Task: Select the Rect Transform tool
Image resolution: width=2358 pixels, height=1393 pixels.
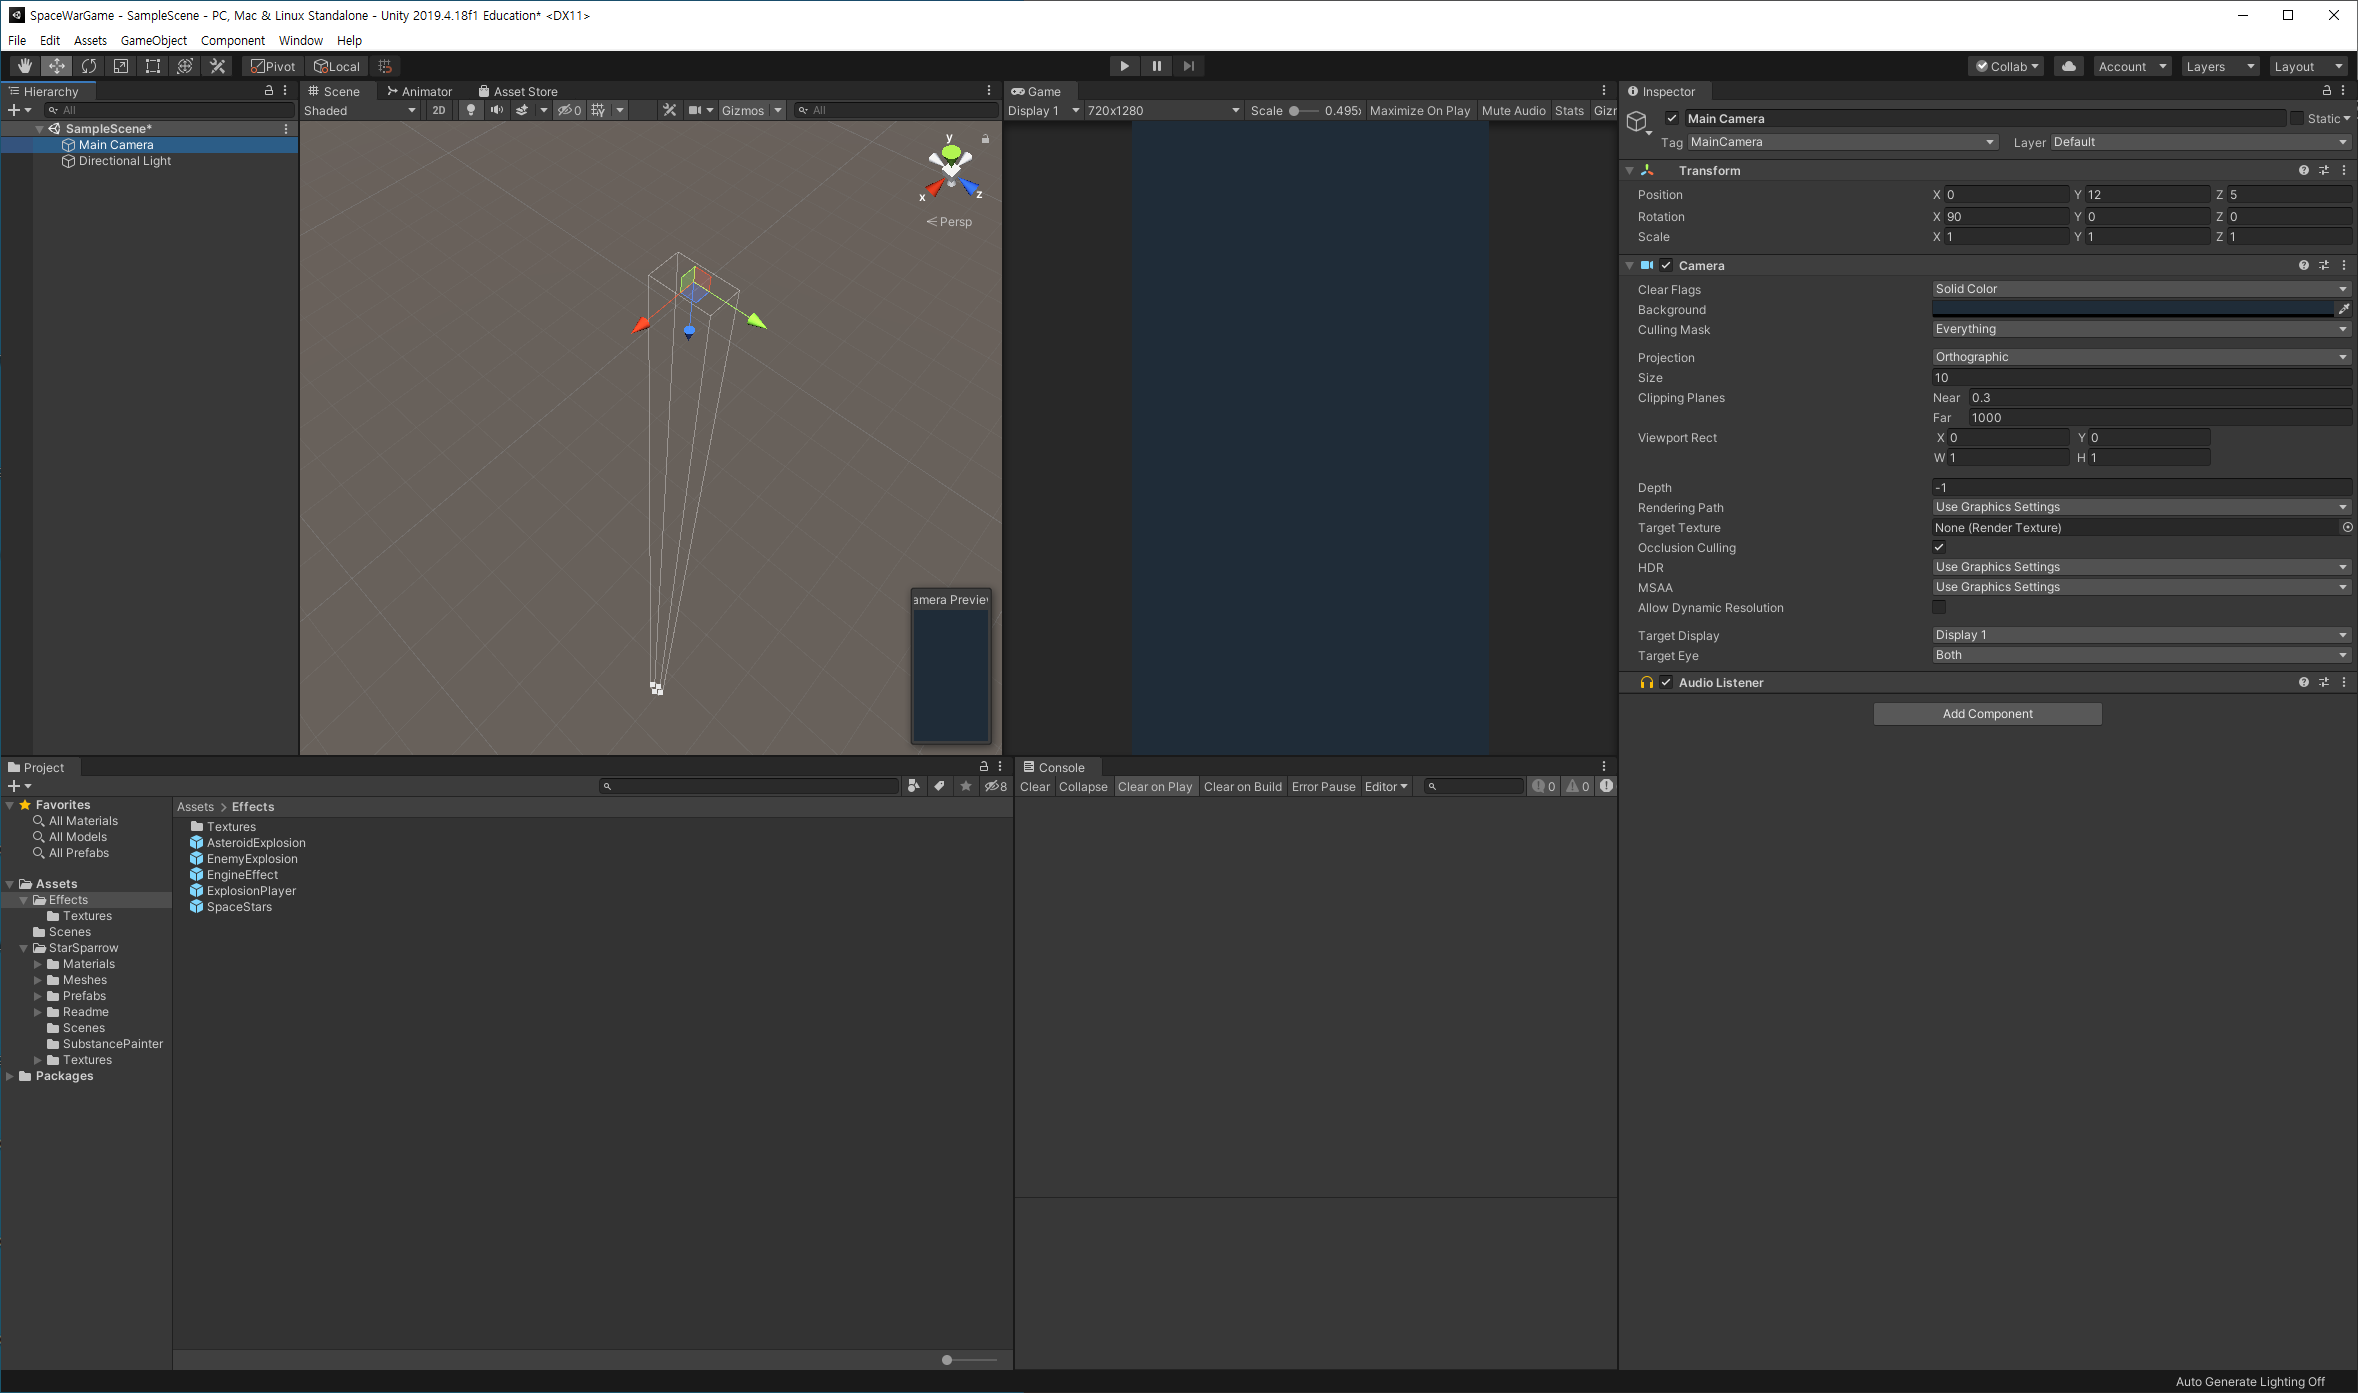Action: (153, 66)
